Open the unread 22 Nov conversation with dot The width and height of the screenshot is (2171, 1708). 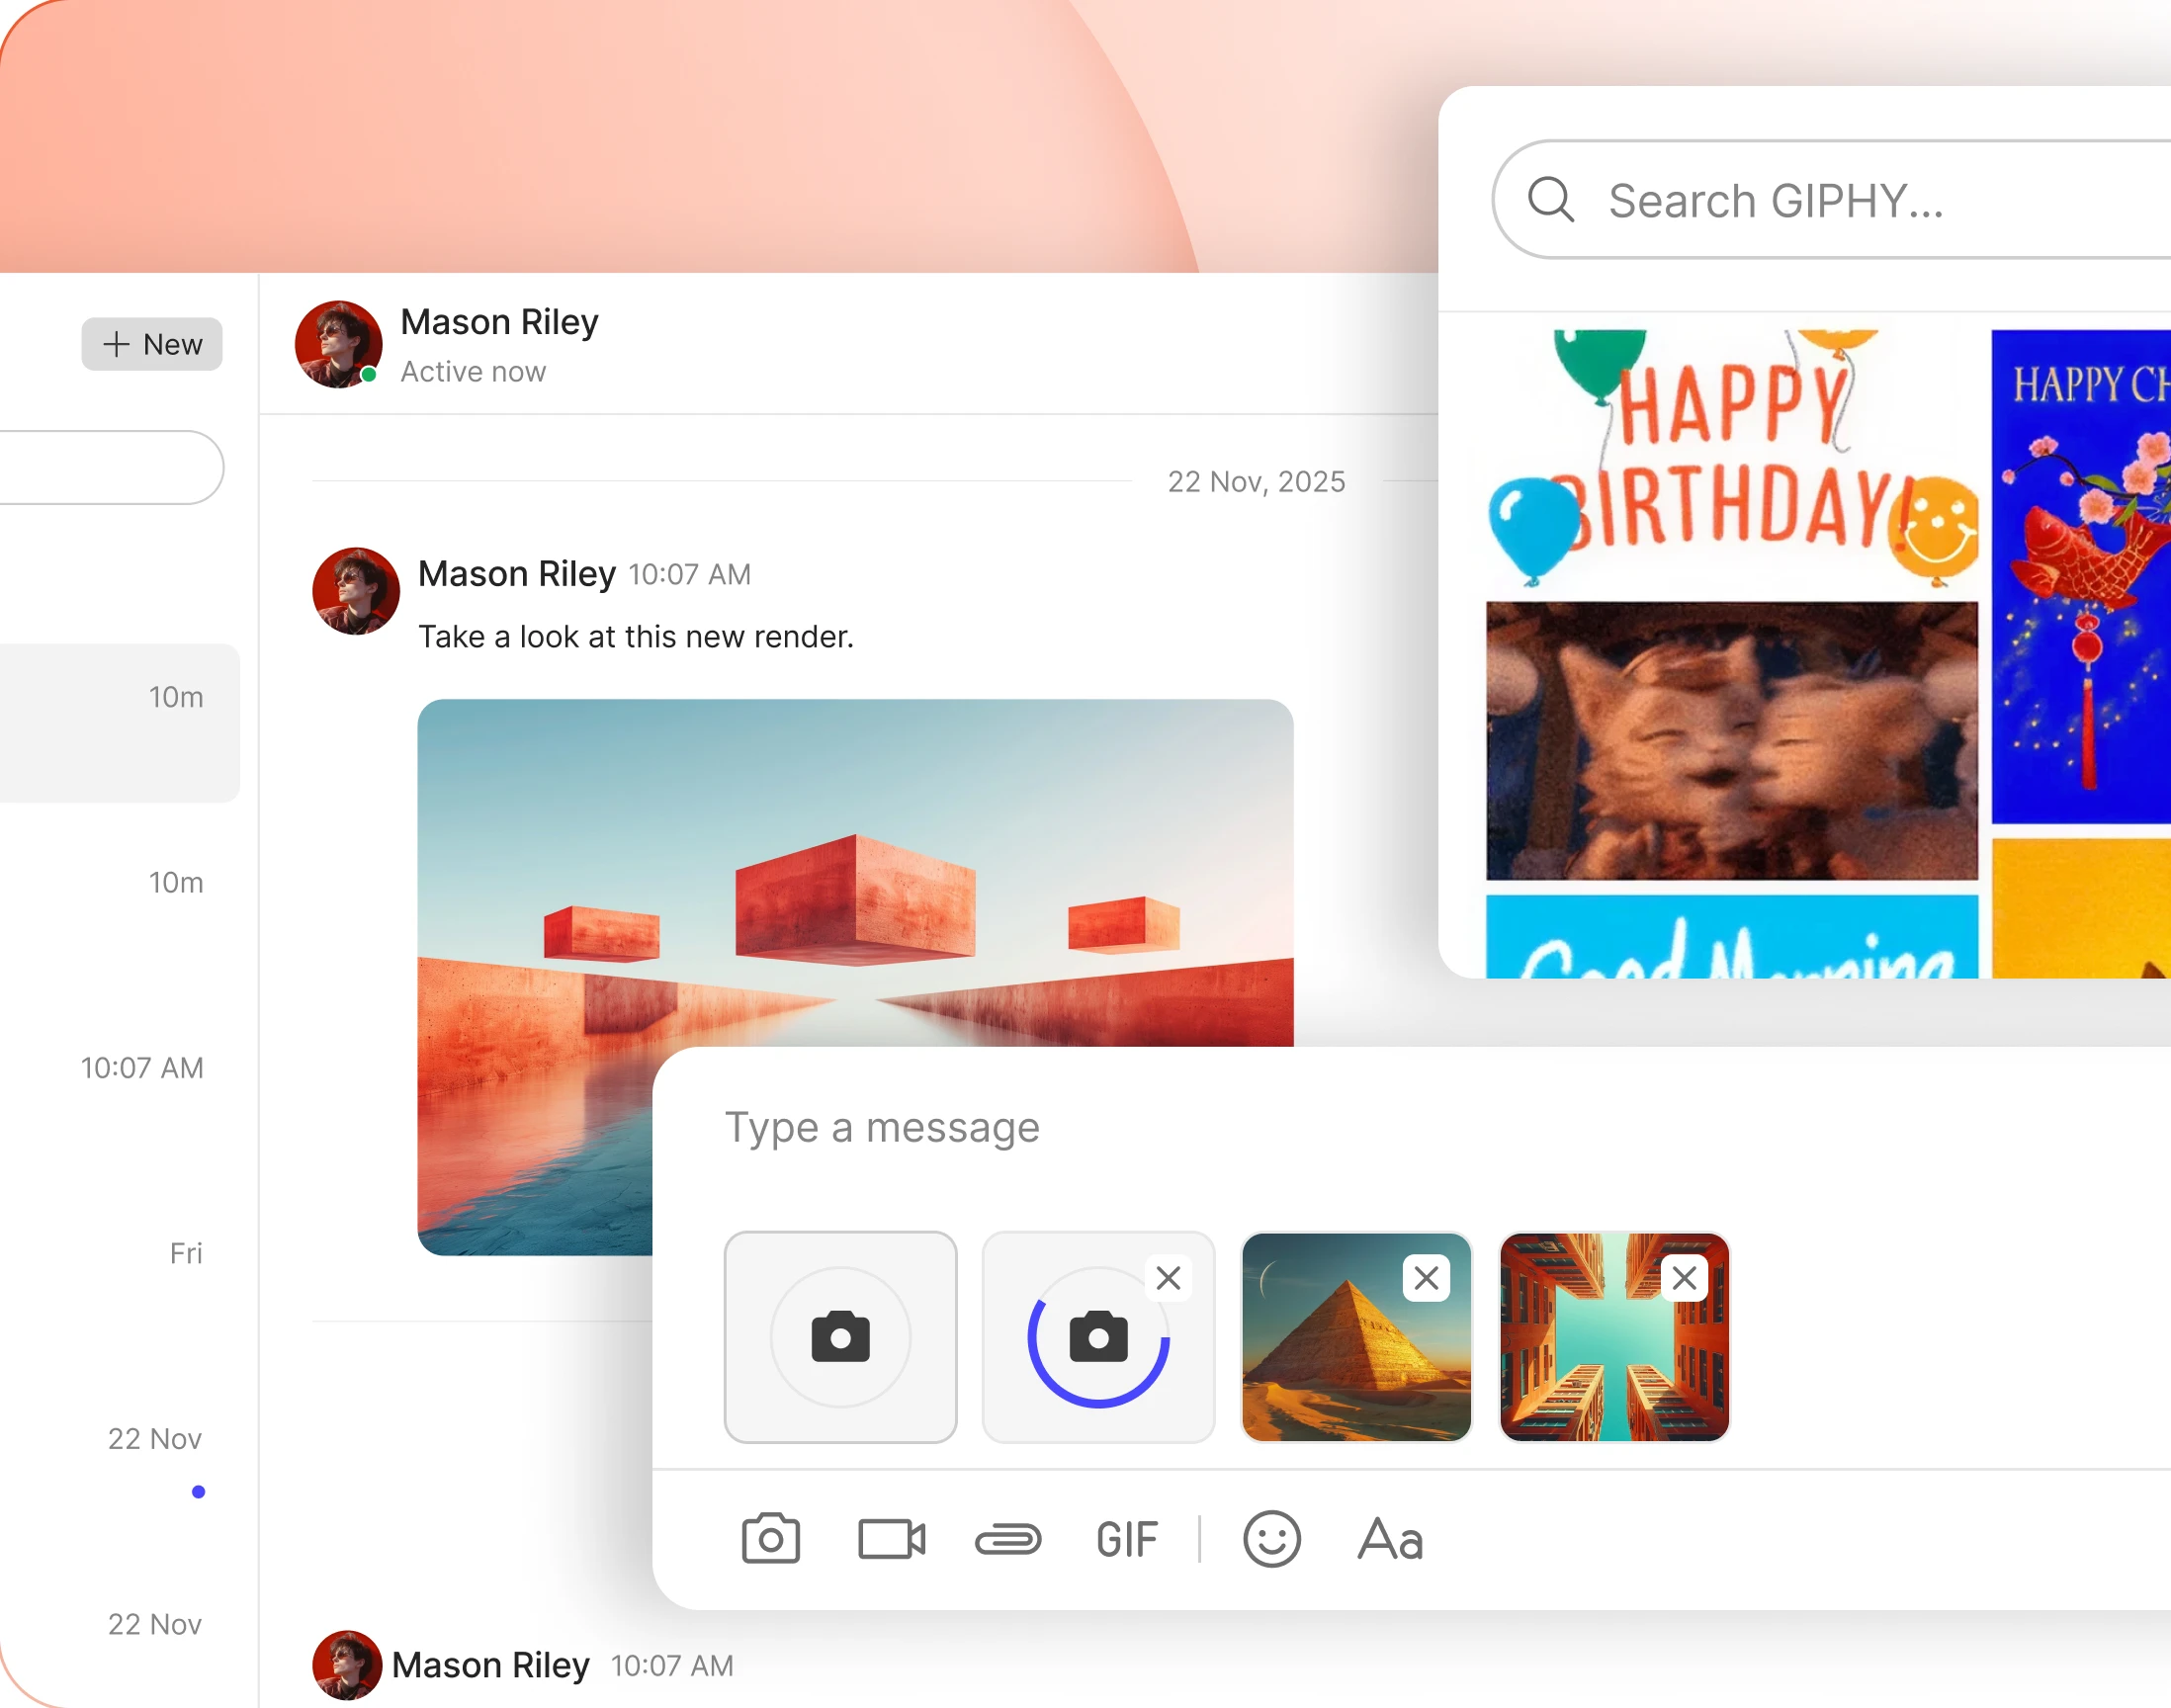coord(120,1464)
